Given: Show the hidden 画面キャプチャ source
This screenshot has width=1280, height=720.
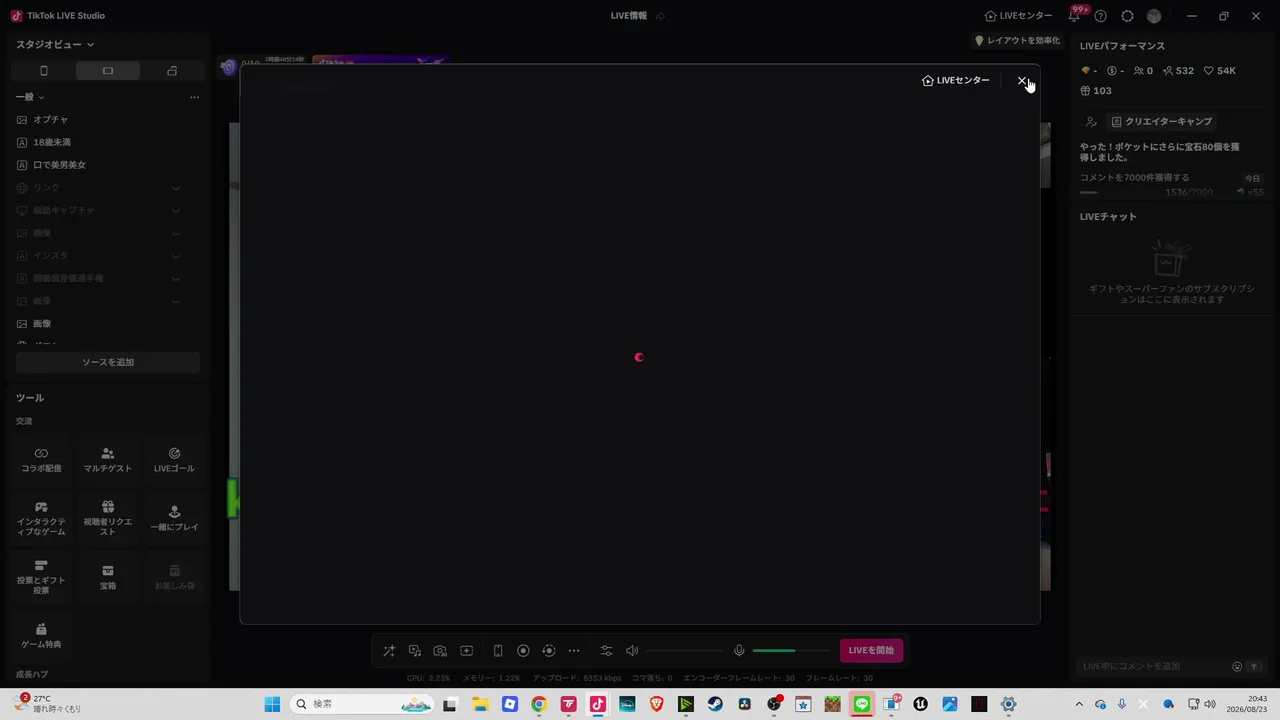Looking at the screenshot, I should point(176,210).
